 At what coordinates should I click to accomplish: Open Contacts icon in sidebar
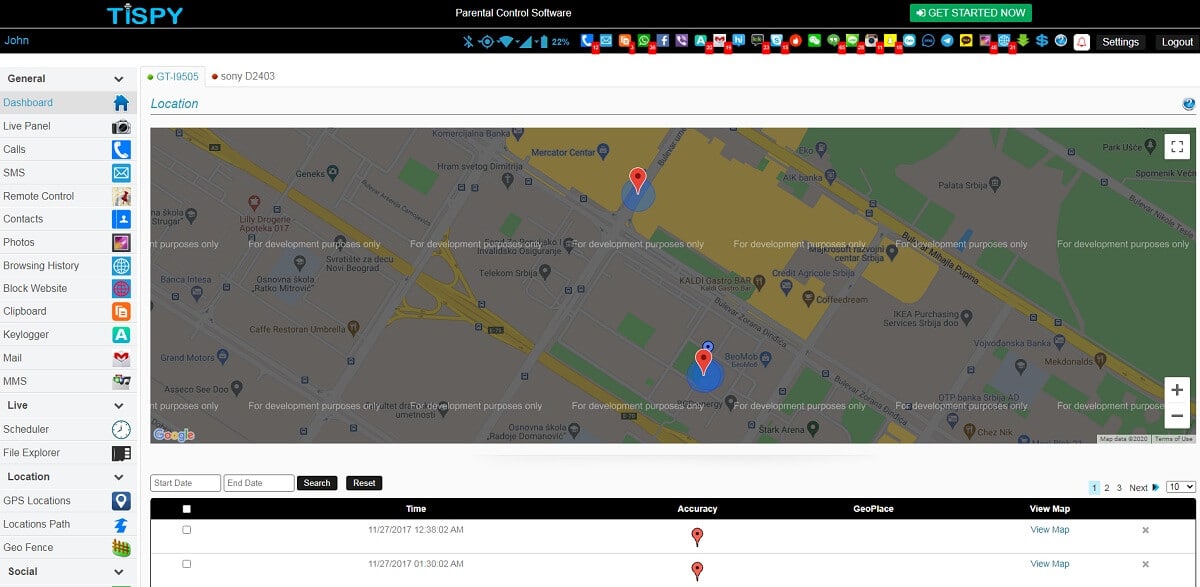121,219
